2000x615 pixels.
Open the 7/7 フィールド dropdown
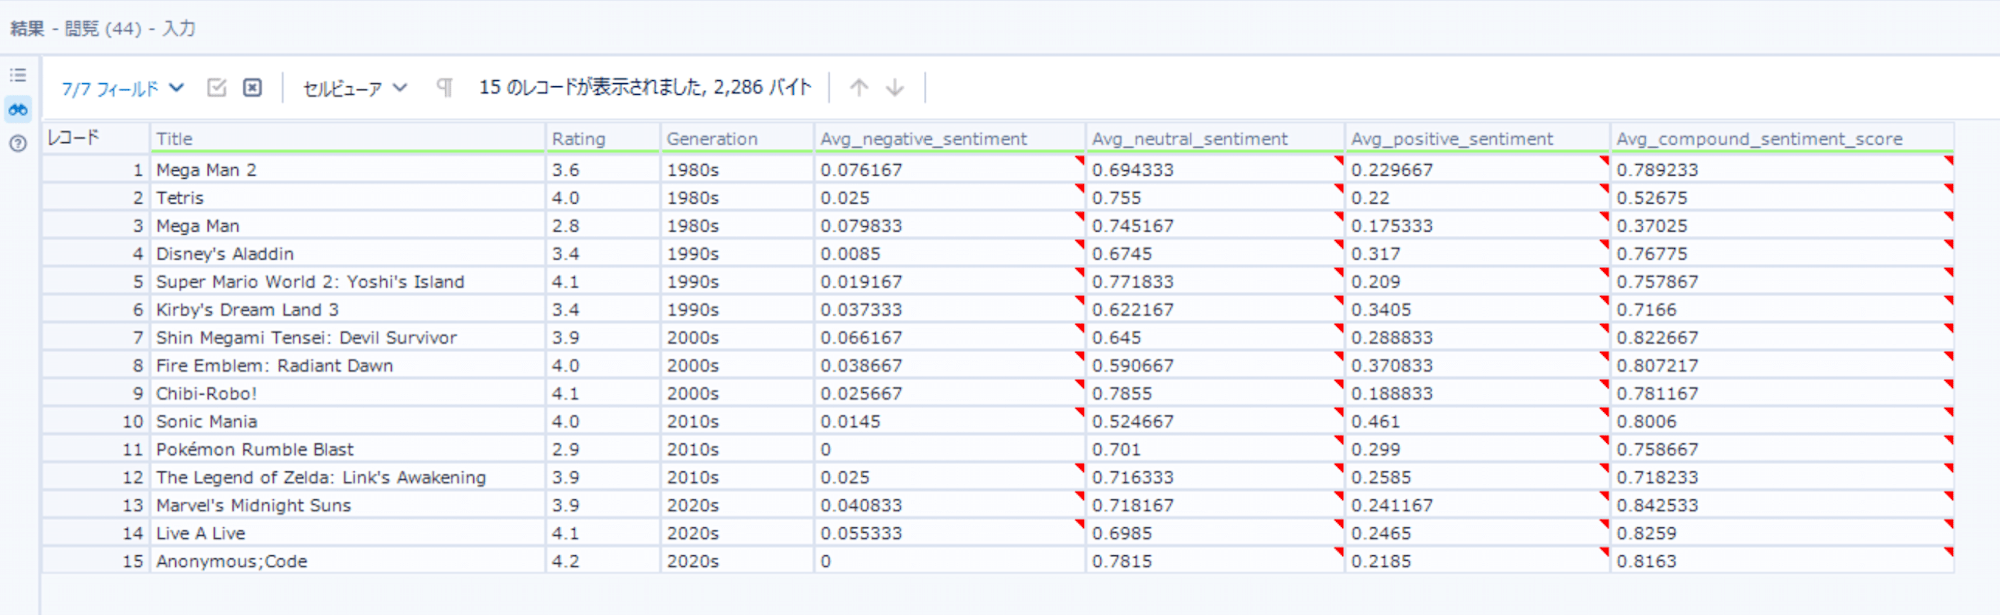[x=123, y=88]
